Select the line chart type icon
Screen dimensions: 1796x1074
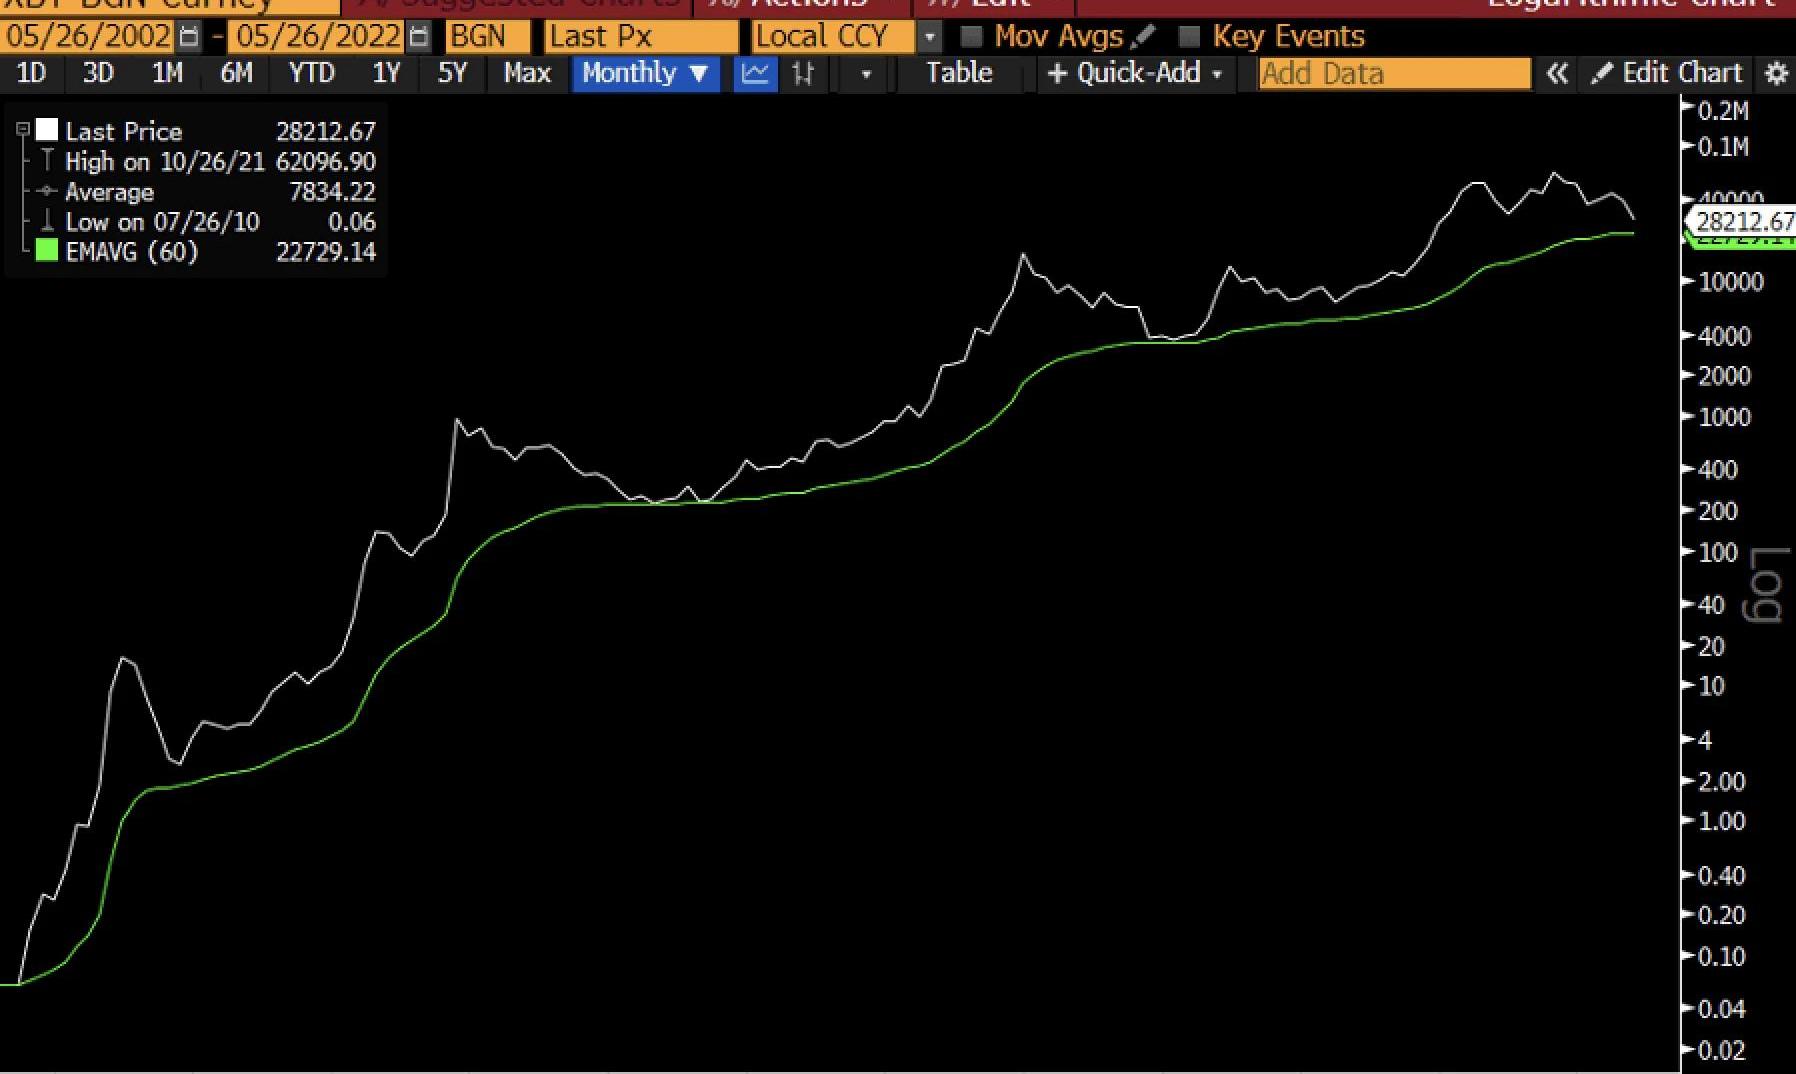click(755, 74)
